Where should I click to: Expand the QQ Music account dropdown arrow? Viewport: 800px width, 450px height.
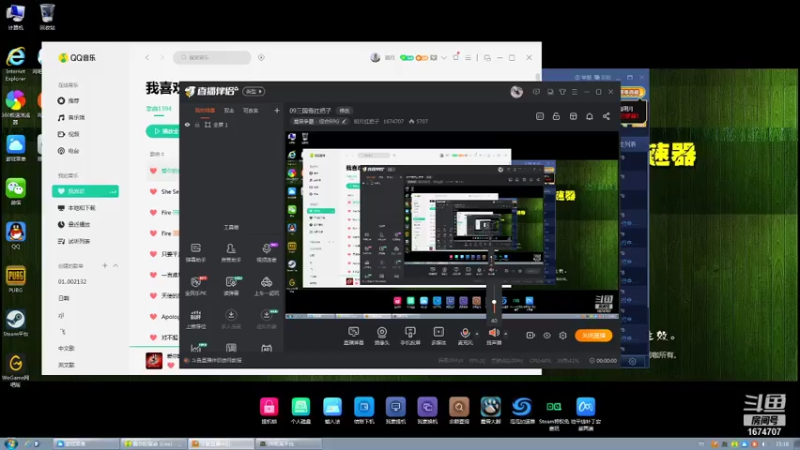[444, 58]
